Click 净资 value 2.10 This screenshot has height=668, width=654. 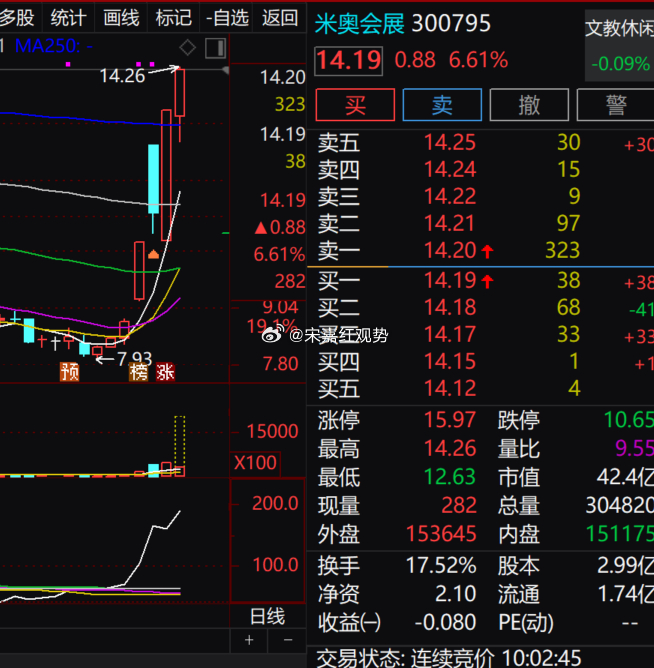coord(455,594)
